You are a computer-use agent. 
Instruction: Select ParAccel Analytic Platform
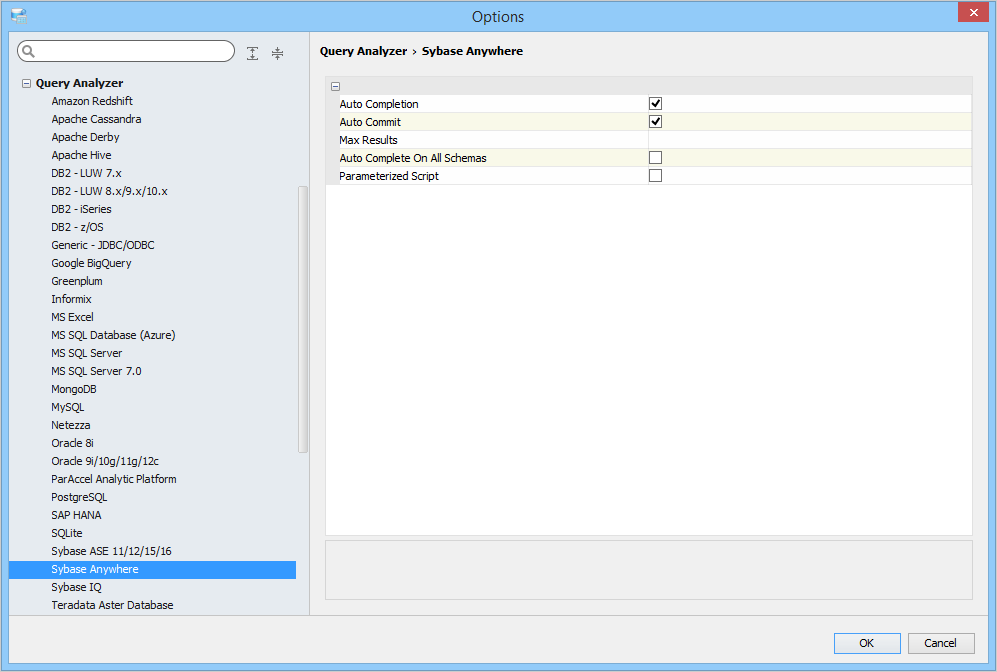coord(114,479)
